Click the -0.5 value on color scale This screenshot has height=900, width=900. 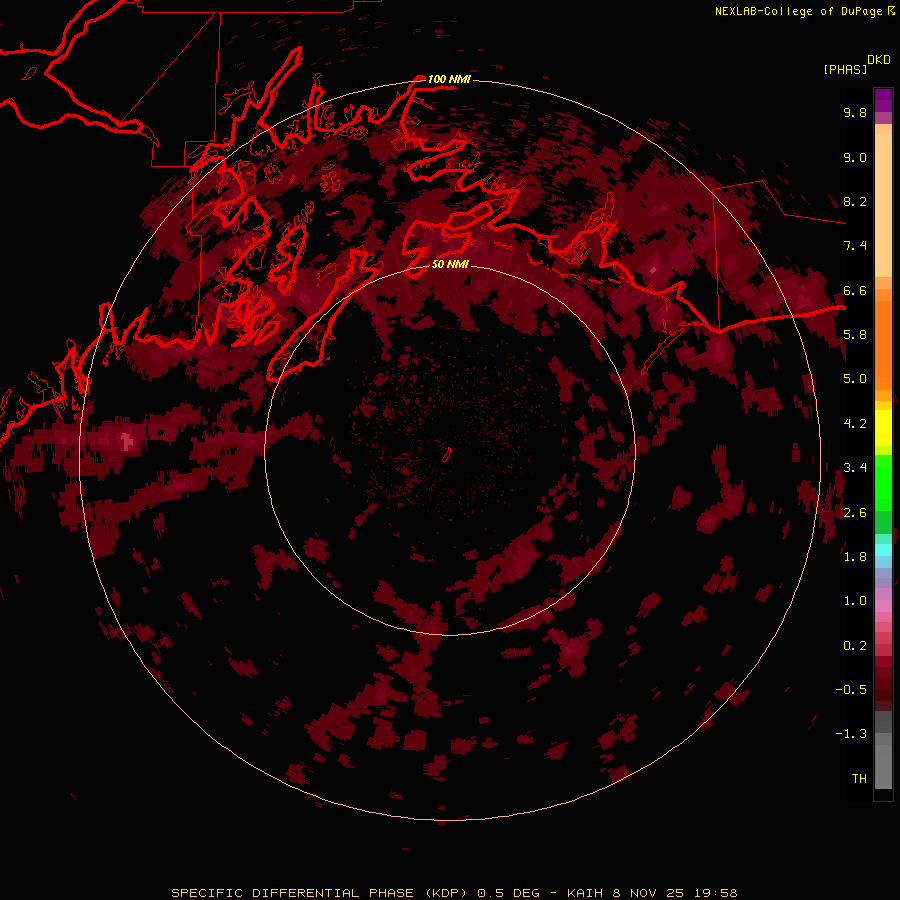[851, 690]
